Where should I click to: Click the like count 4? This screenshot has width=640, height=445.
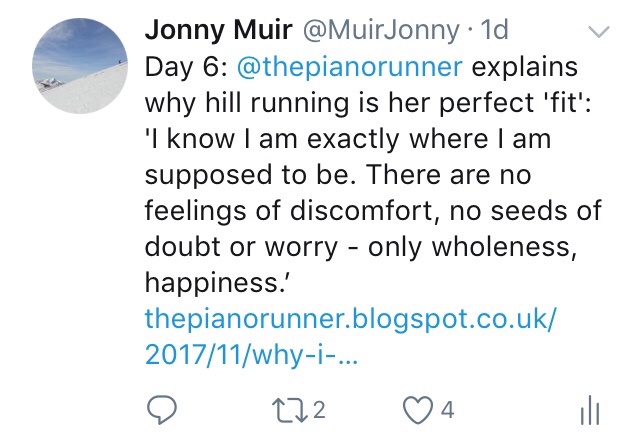click(x=449, y=408)
